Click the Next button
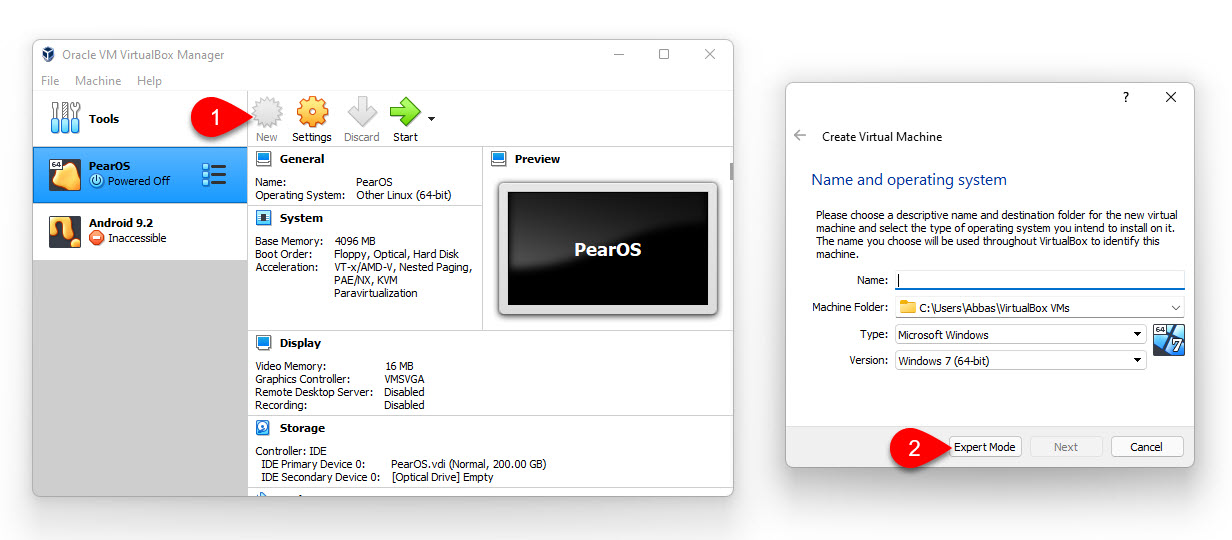1232x540 pixels. click(1066, 447)
